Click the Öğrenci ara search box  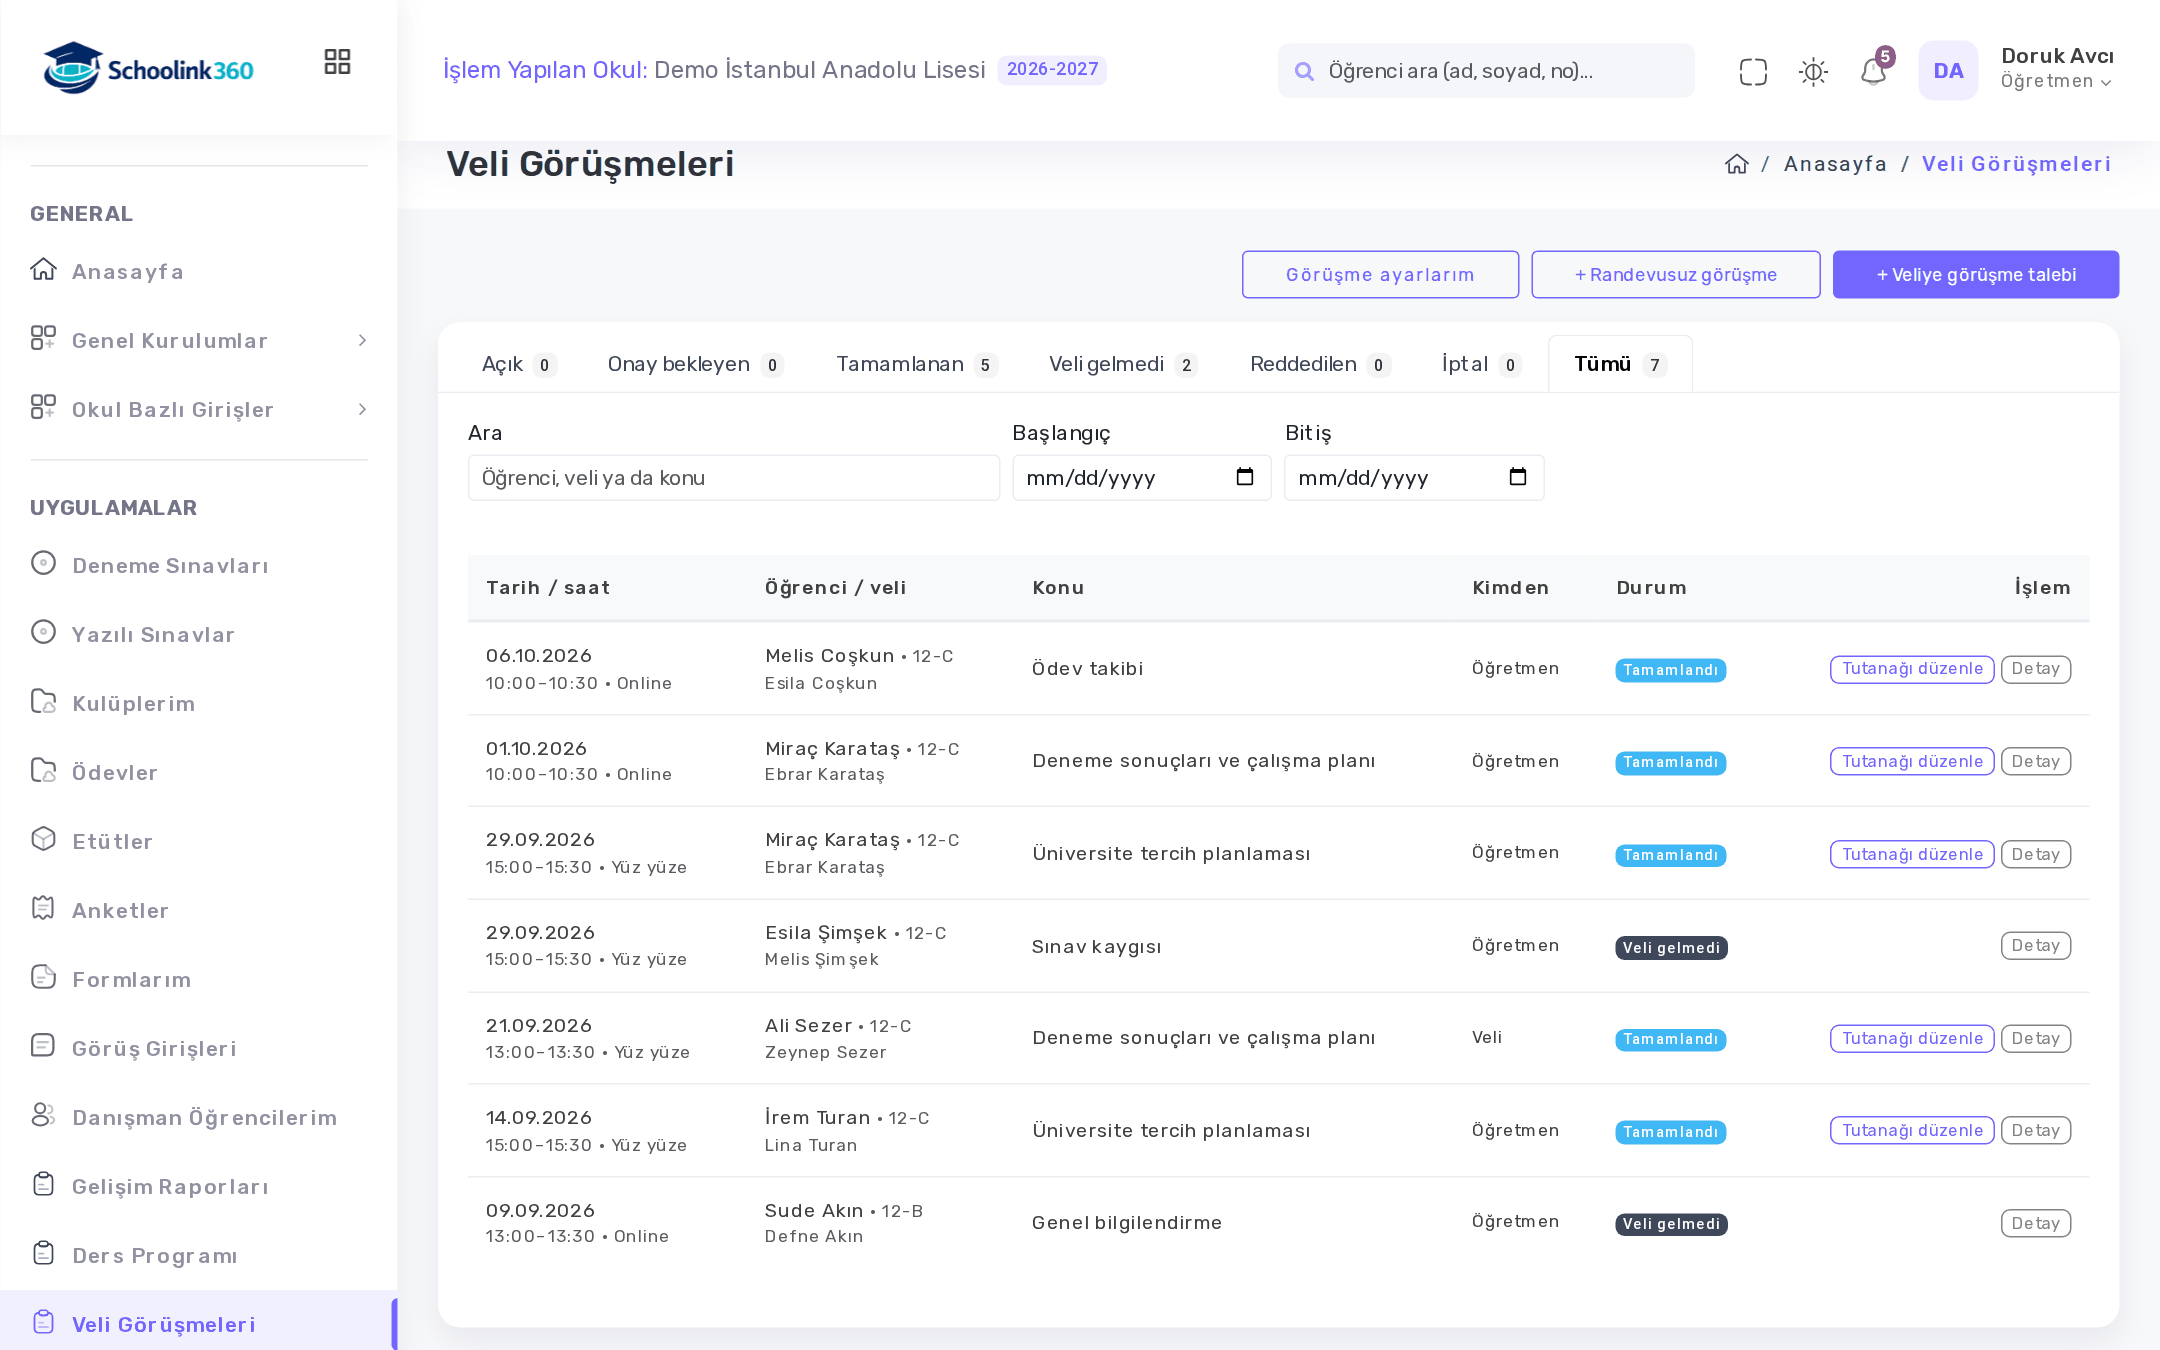click(x=1486, y=70)
